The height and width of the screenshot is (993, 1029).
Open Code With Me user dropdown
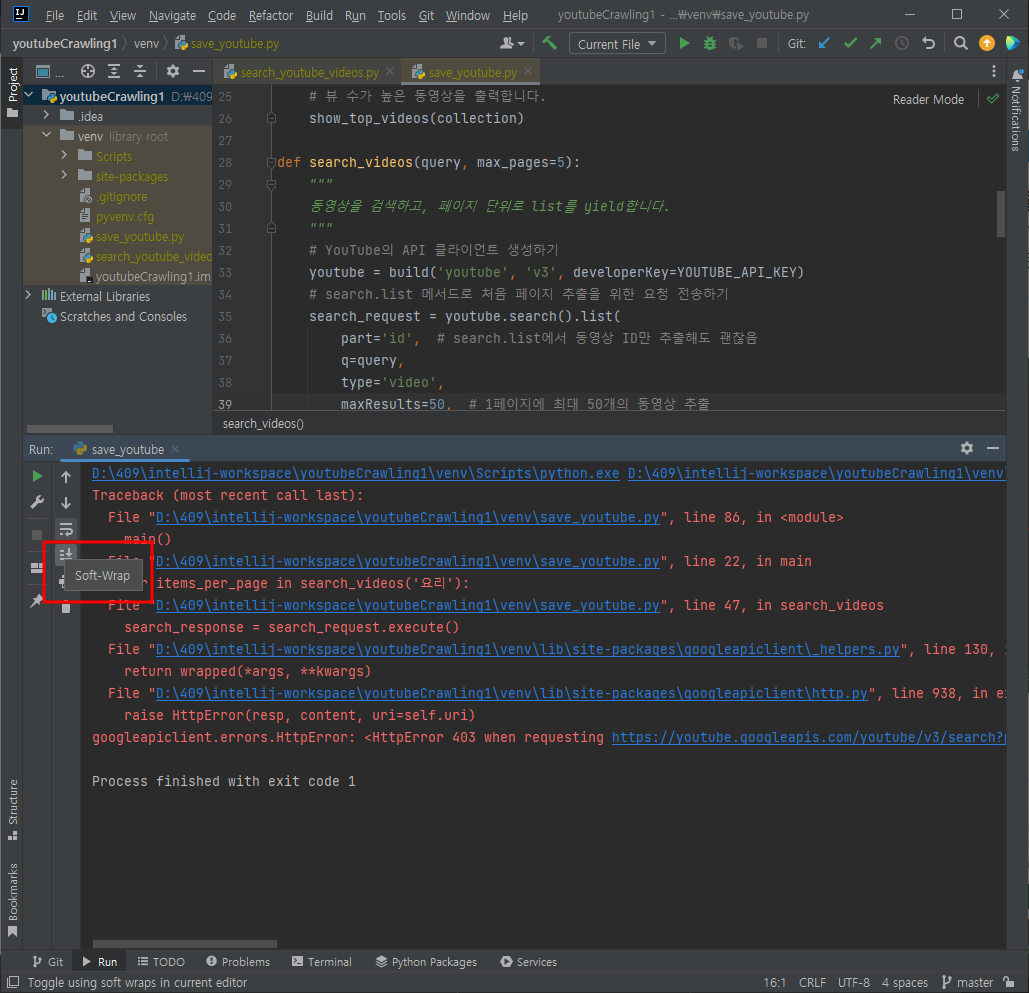coord(512,43)
